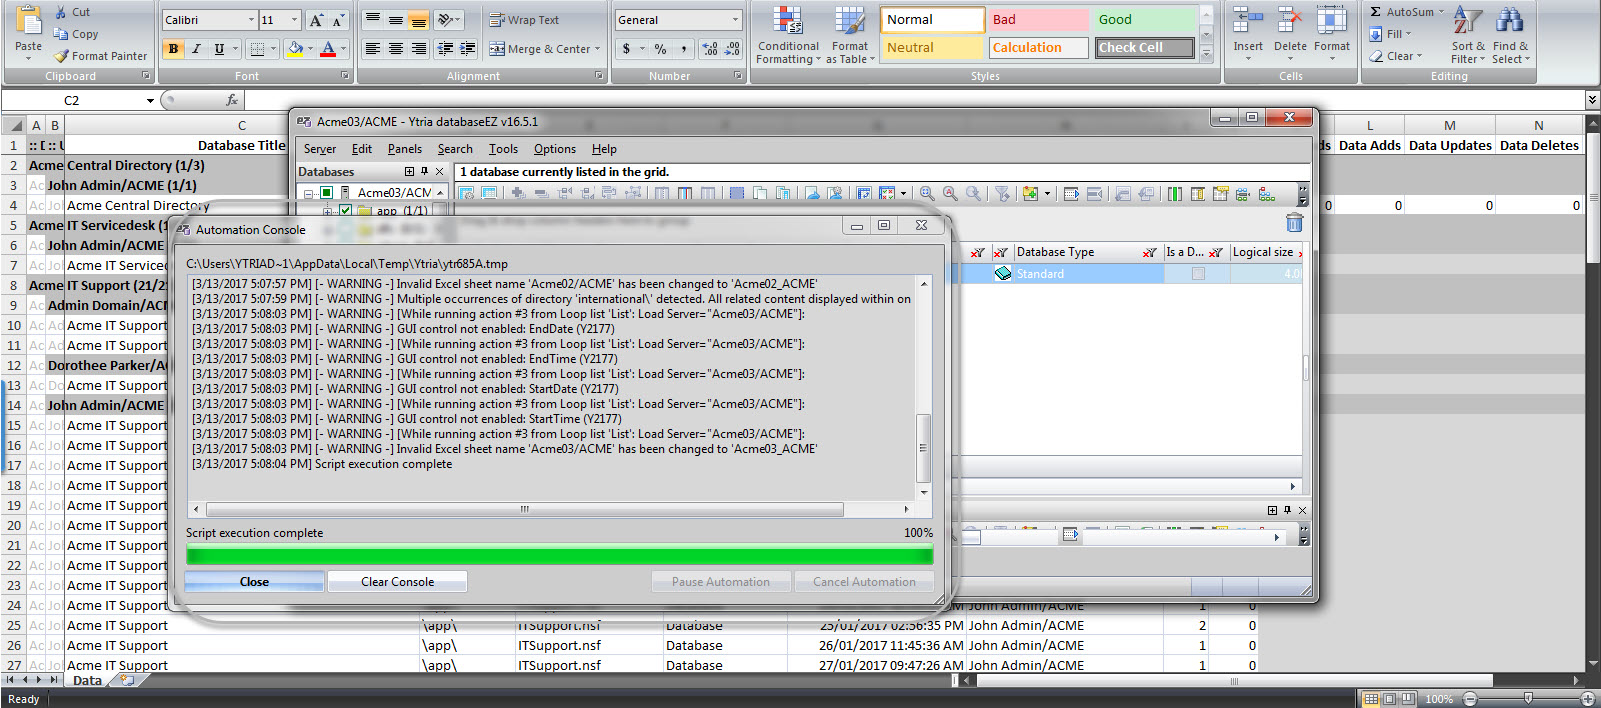The height and width of the screenshot is (708, 1601).
Task: Apply red font color
Action: click(x=328, y=48)
